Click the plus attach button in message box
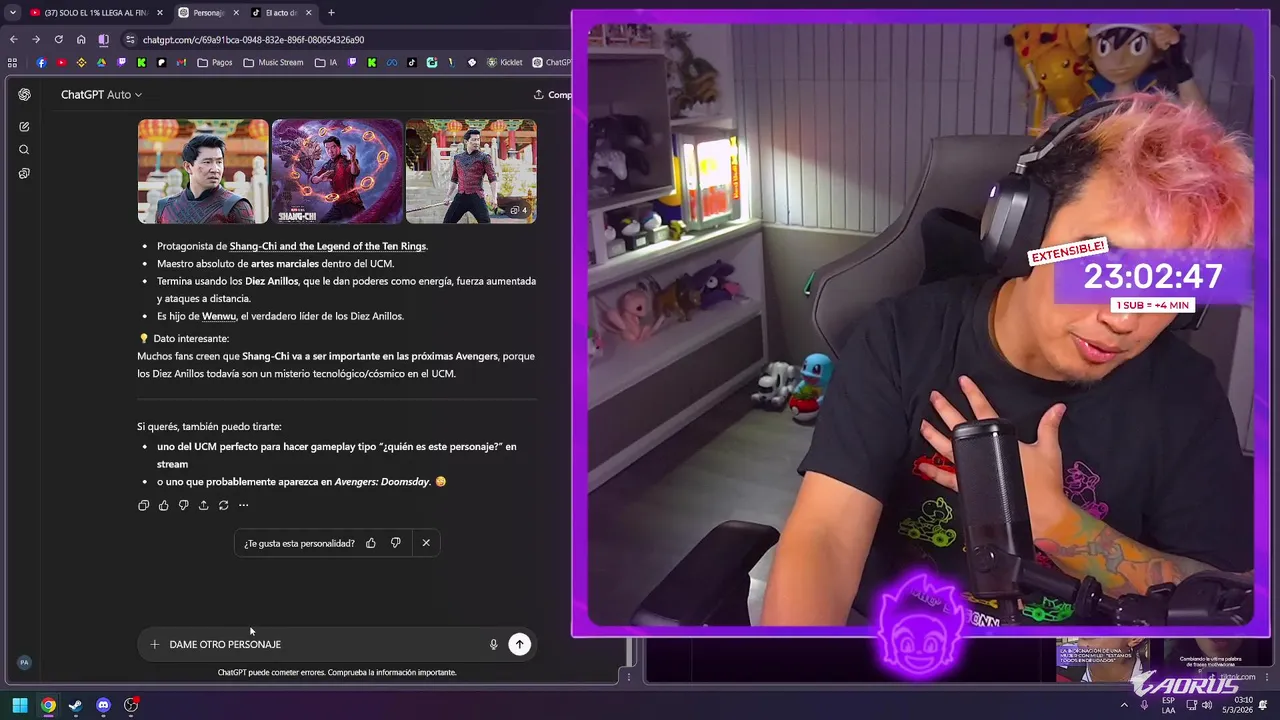 tap(154, 644)
